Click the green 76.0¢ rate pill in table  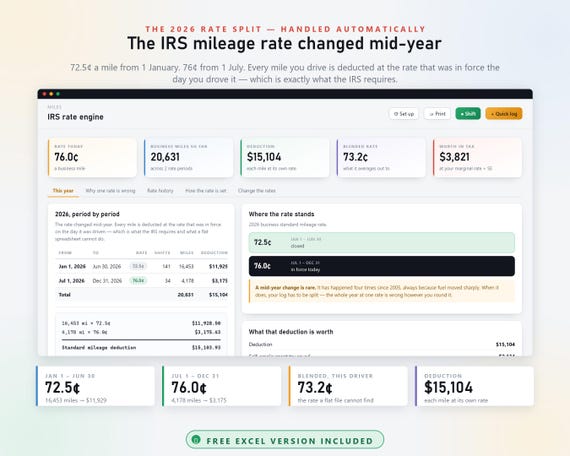point(138,281)
